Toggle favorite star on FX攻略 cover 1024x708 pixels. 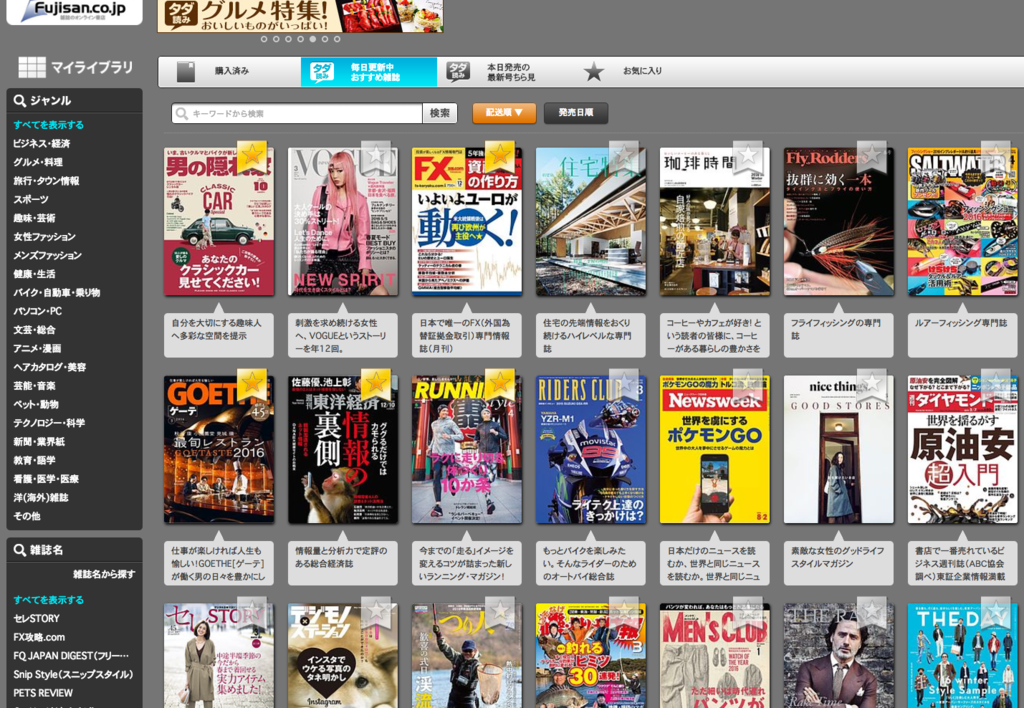pyautogui.click(x=500, y=156)
